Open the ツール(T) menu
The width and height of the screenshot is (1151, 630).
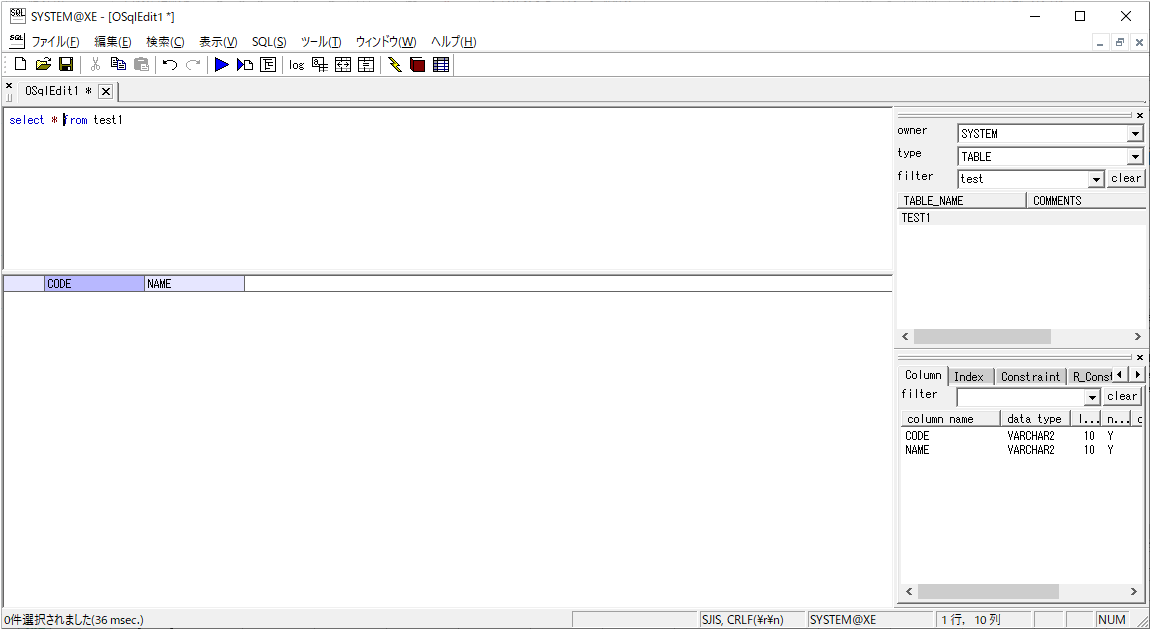point(321,42)
